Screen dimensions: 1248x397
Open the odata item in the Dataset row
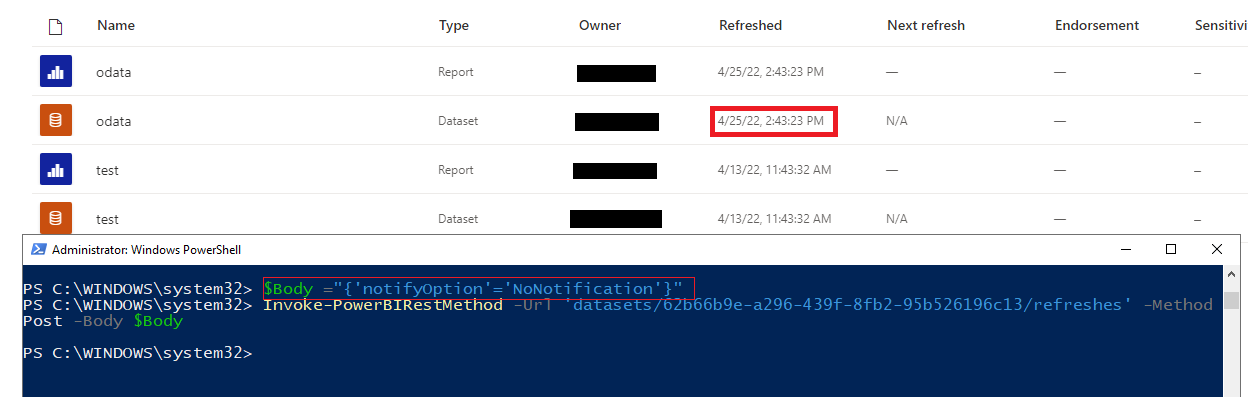click(x=113, y=121)
